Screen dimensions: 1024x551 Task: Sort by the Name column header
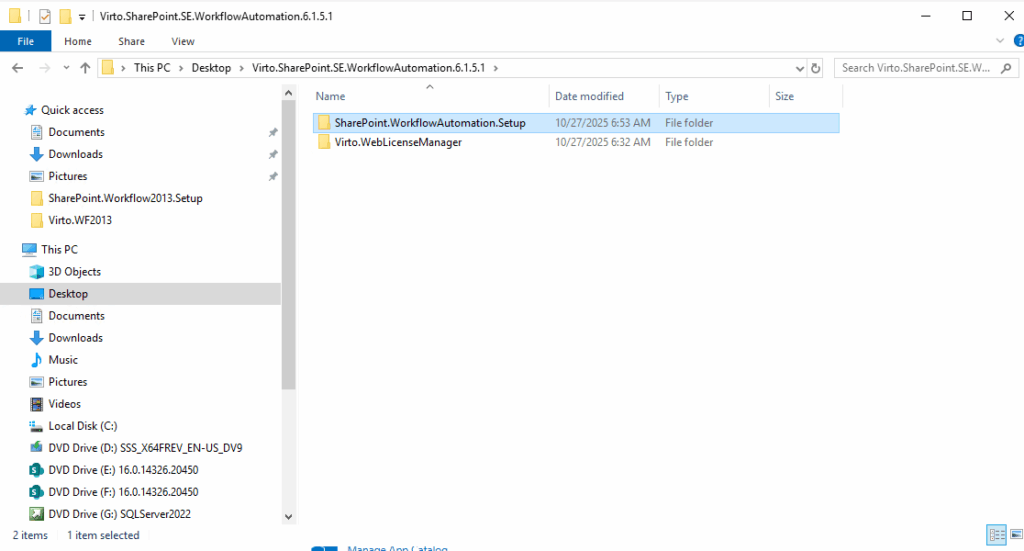point(330,96)
